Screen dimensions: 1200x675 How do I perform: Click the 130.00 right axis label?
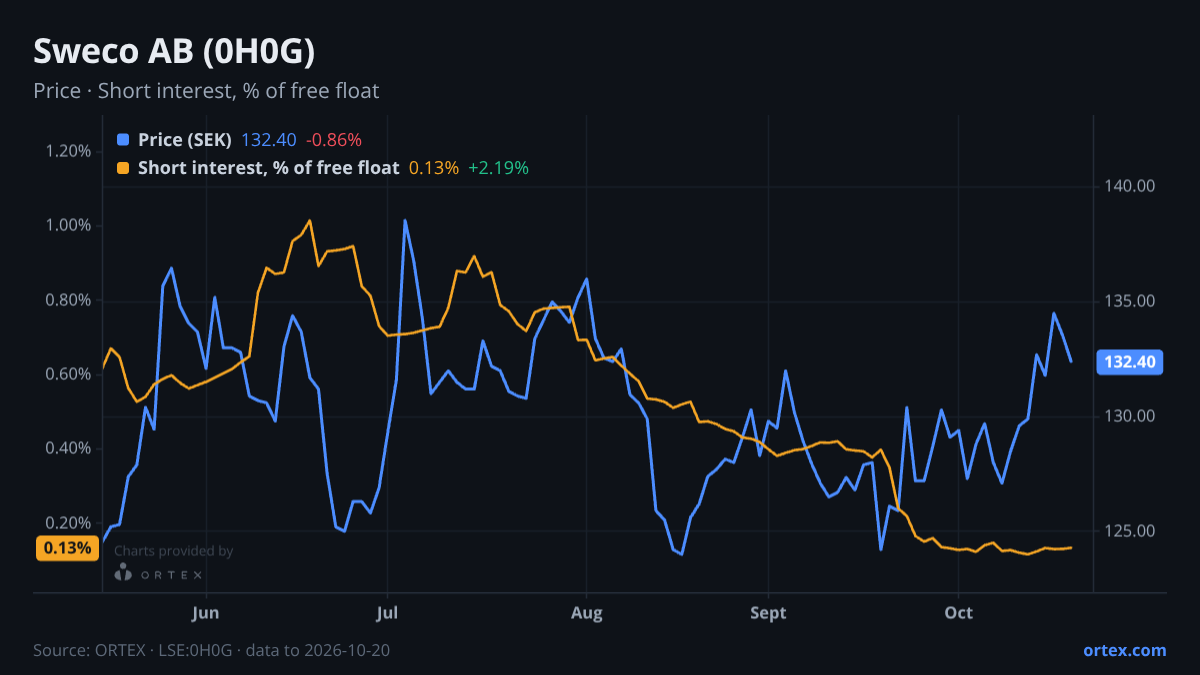tap(1130, 416)
